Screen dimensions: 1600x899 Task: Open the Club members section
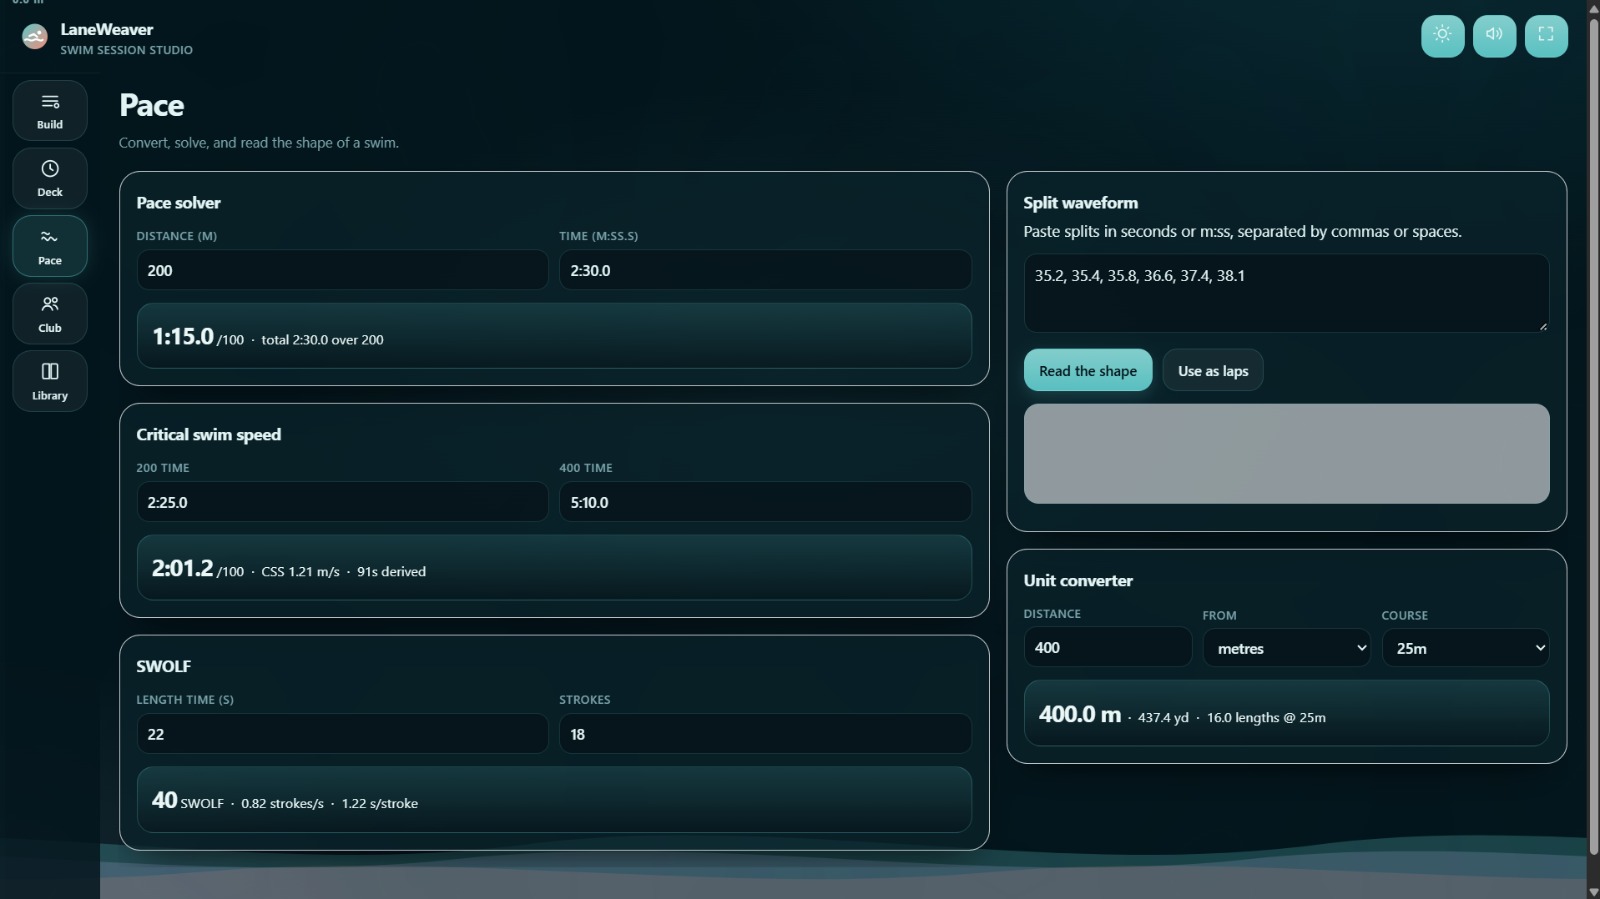(49, 314)
